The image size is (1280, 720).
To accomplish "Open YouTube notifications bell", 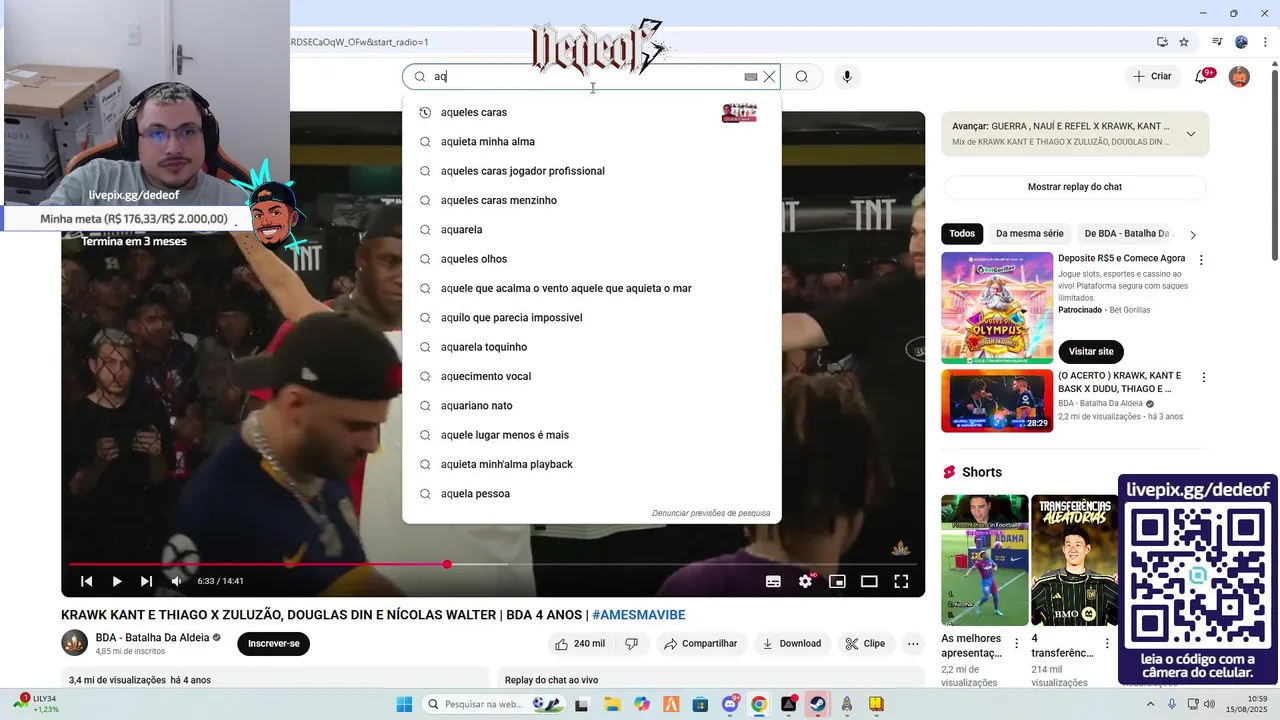I will pyautogui.click(x=1202, y=77).
